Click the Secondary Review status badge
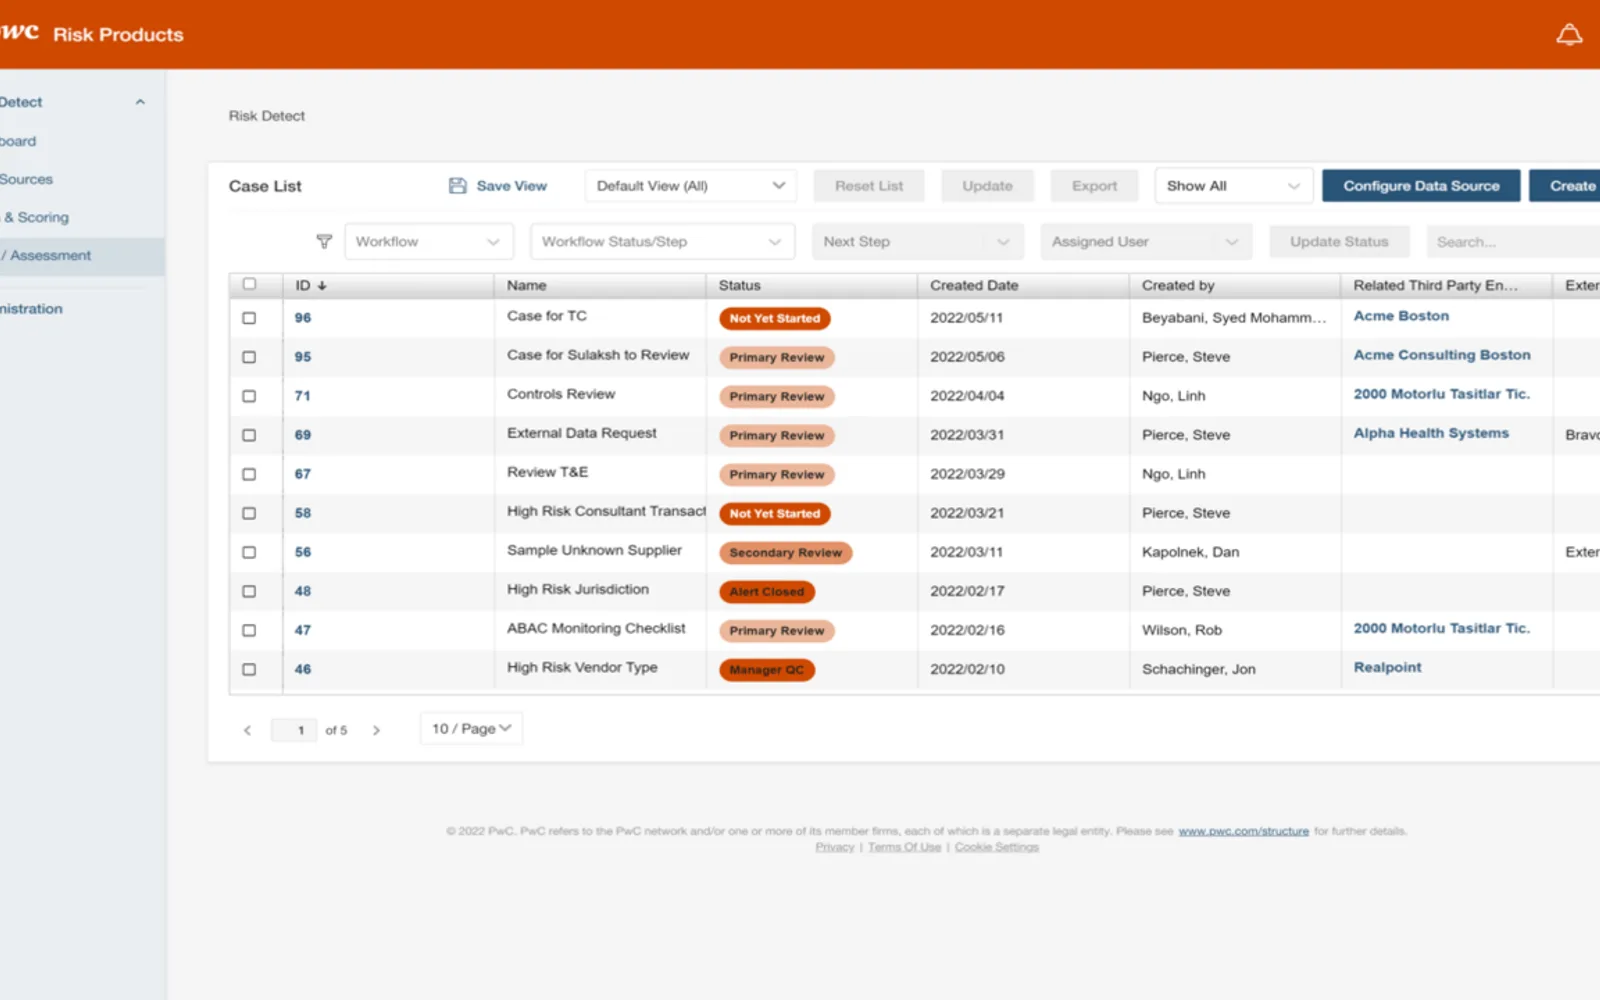Image resolution: width=1600 pixels, height=1000 pixels. pyautogui.click(x=785, y=553)
